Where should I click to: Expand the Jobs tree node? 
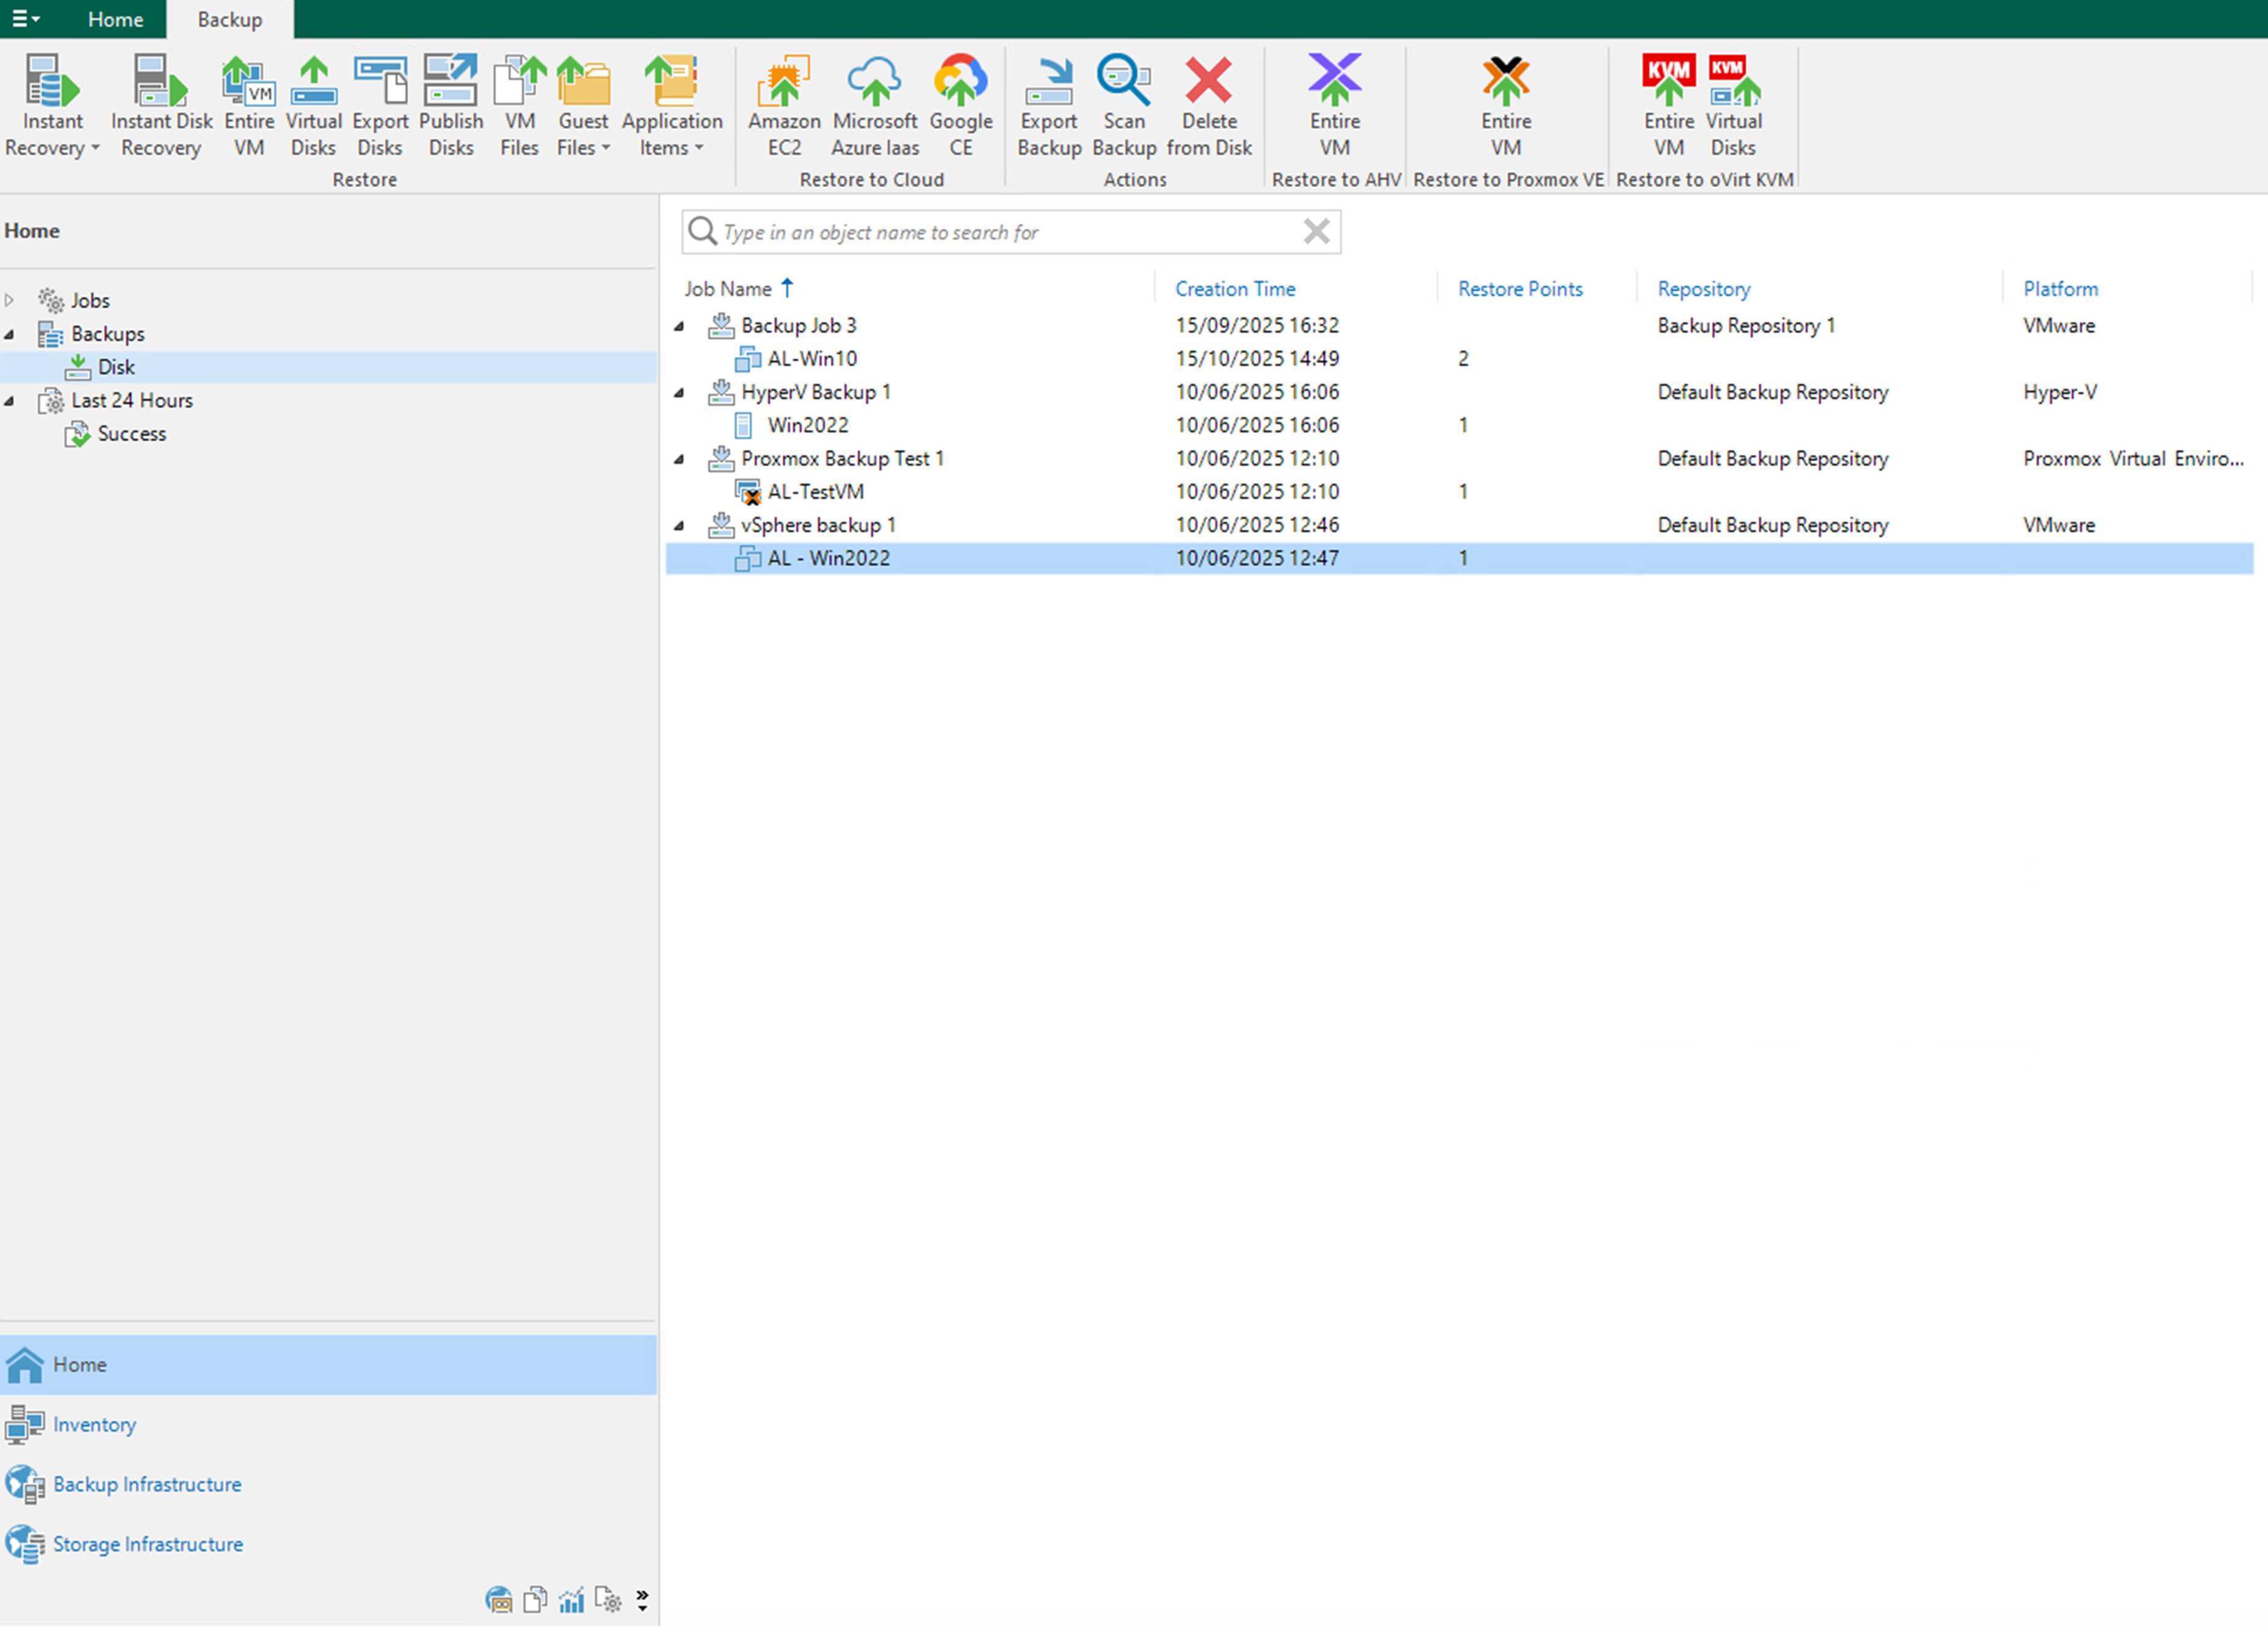[x=10, y=300]
